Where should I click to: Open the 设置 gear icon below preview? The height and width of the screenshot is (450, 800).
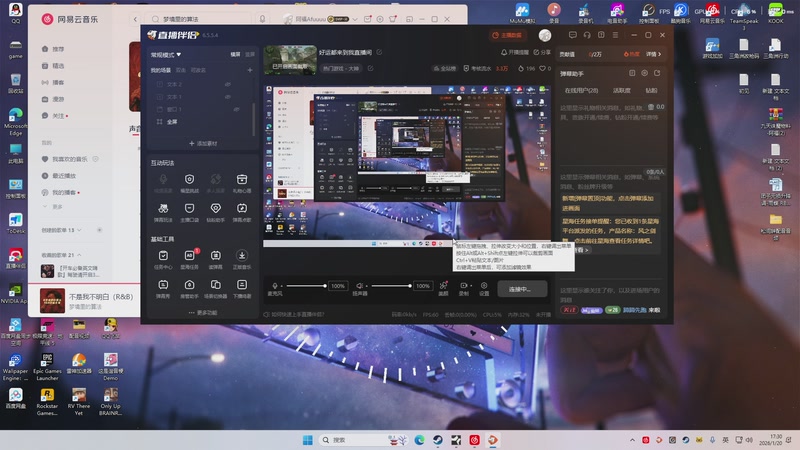[x=484, y=288]
